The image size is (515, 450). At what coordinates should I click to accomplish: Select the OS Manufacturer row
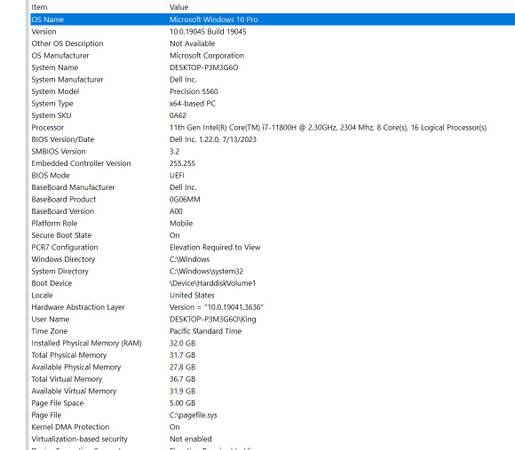(272, 56)
